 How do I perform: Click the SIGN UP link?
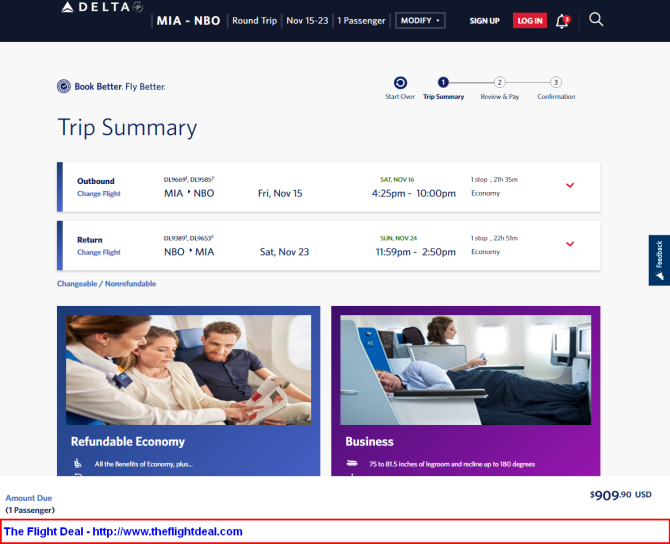[x=485, y=21]
